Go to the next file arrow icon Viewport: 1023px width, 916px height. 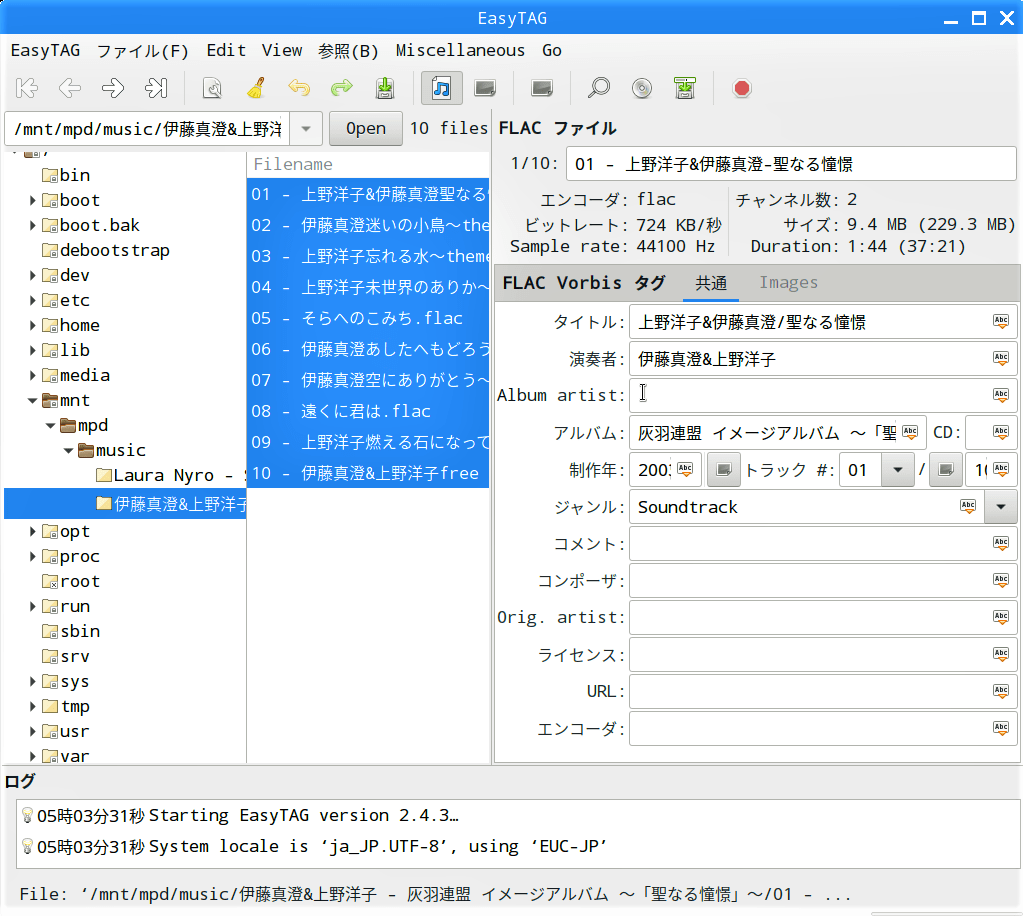(113, 88)
